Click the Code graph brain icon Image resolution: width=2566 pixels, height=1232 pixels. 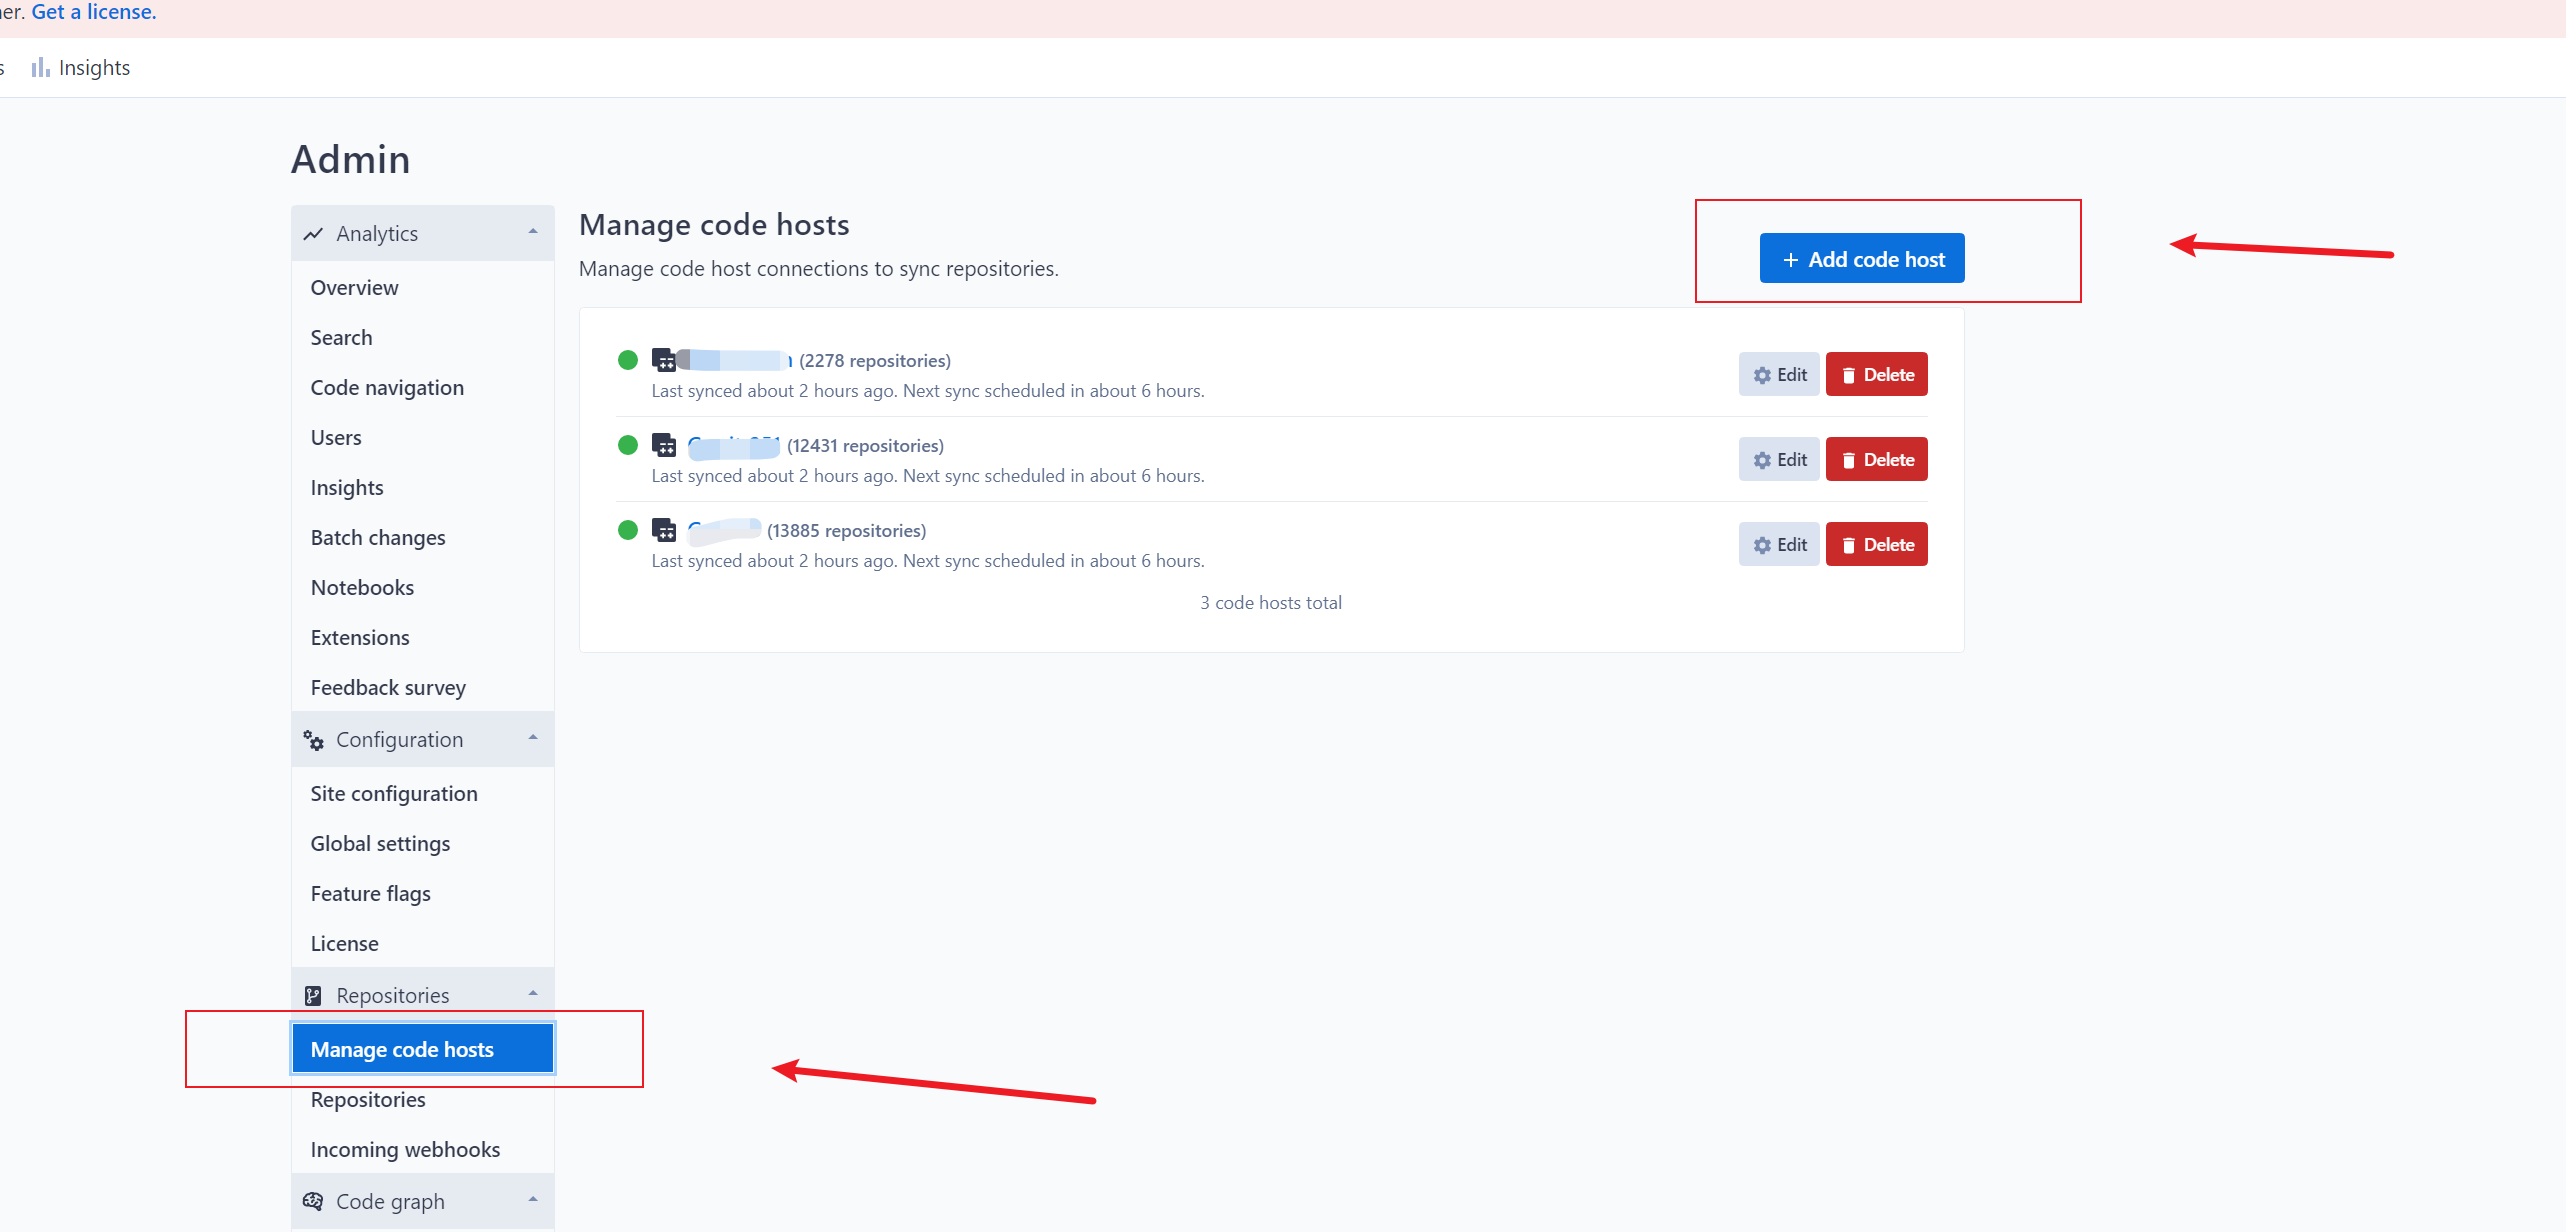pos(314,1201)
